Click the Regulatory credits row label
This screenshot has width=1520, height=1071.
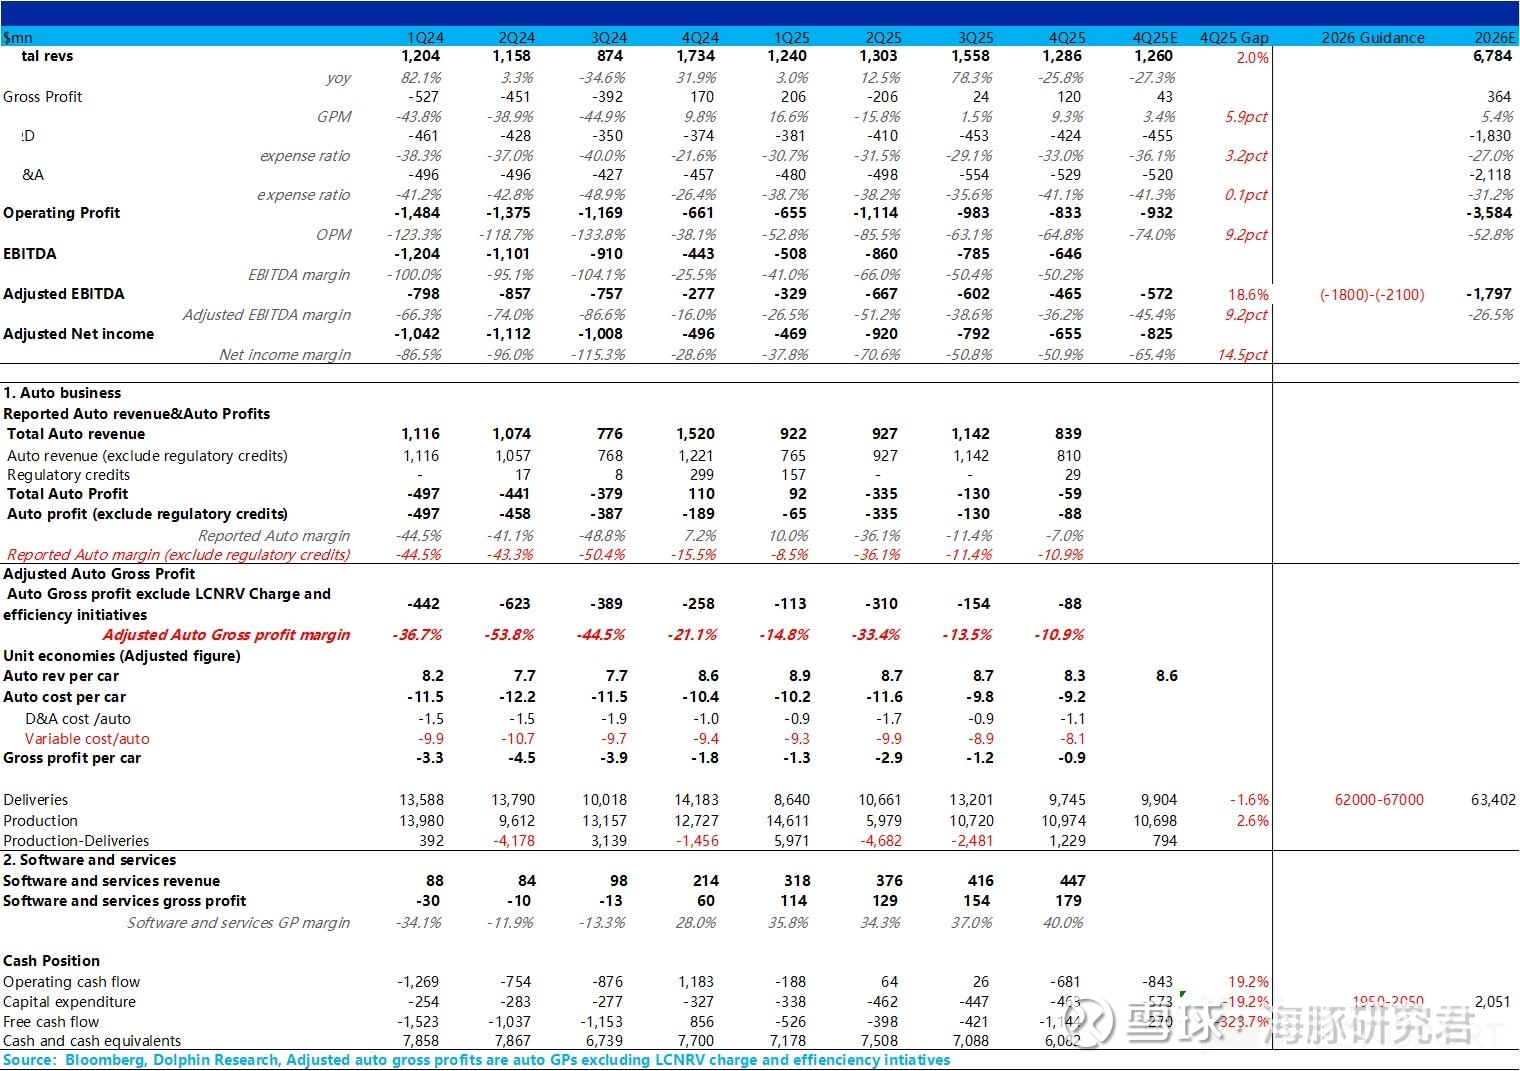pyautogui.click(x=69, y=475)
